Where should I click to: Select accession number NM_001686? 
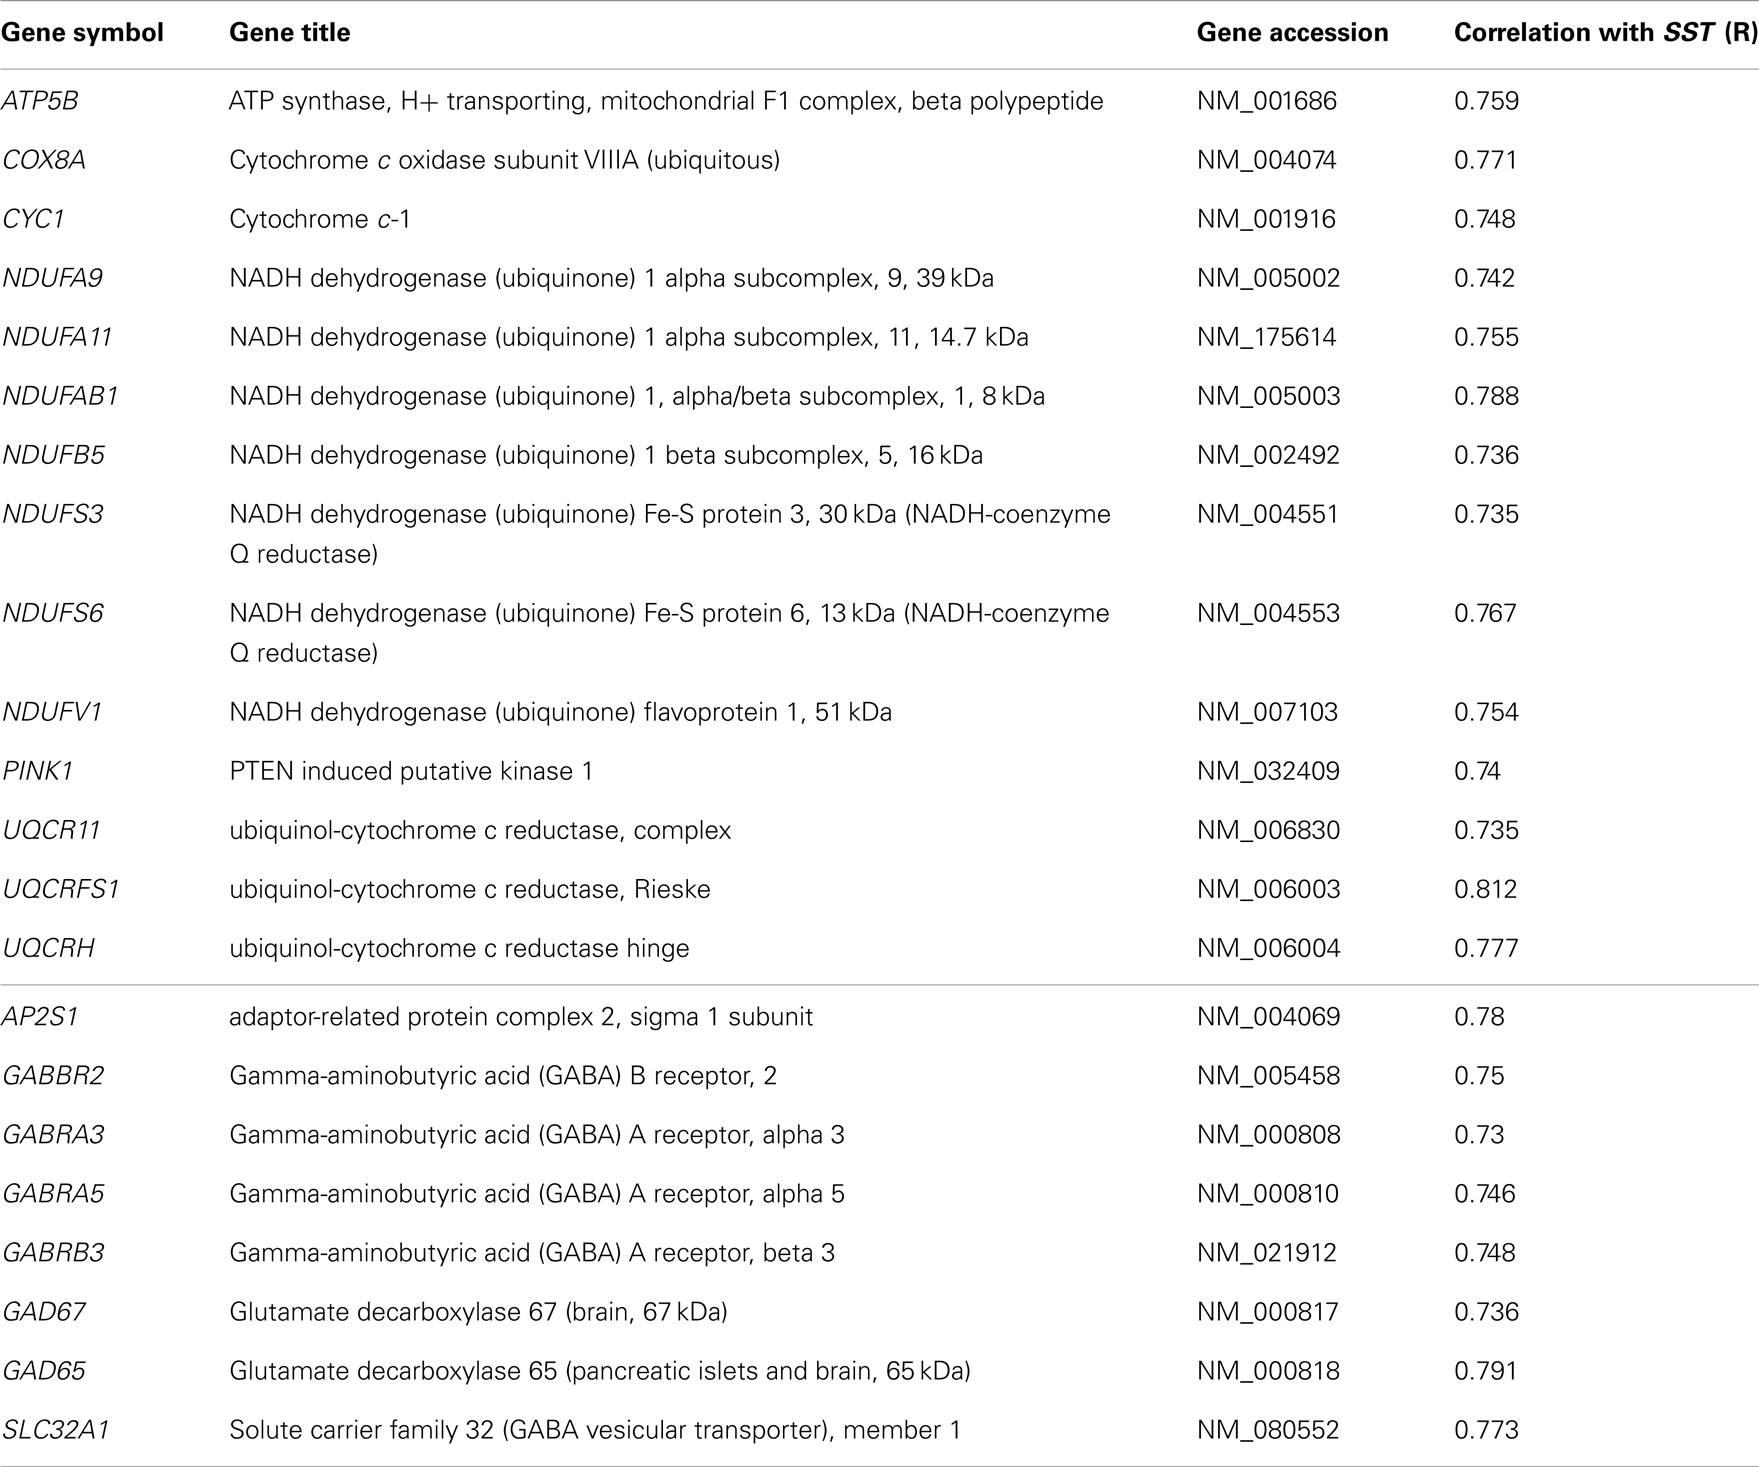coord(1267,101)
